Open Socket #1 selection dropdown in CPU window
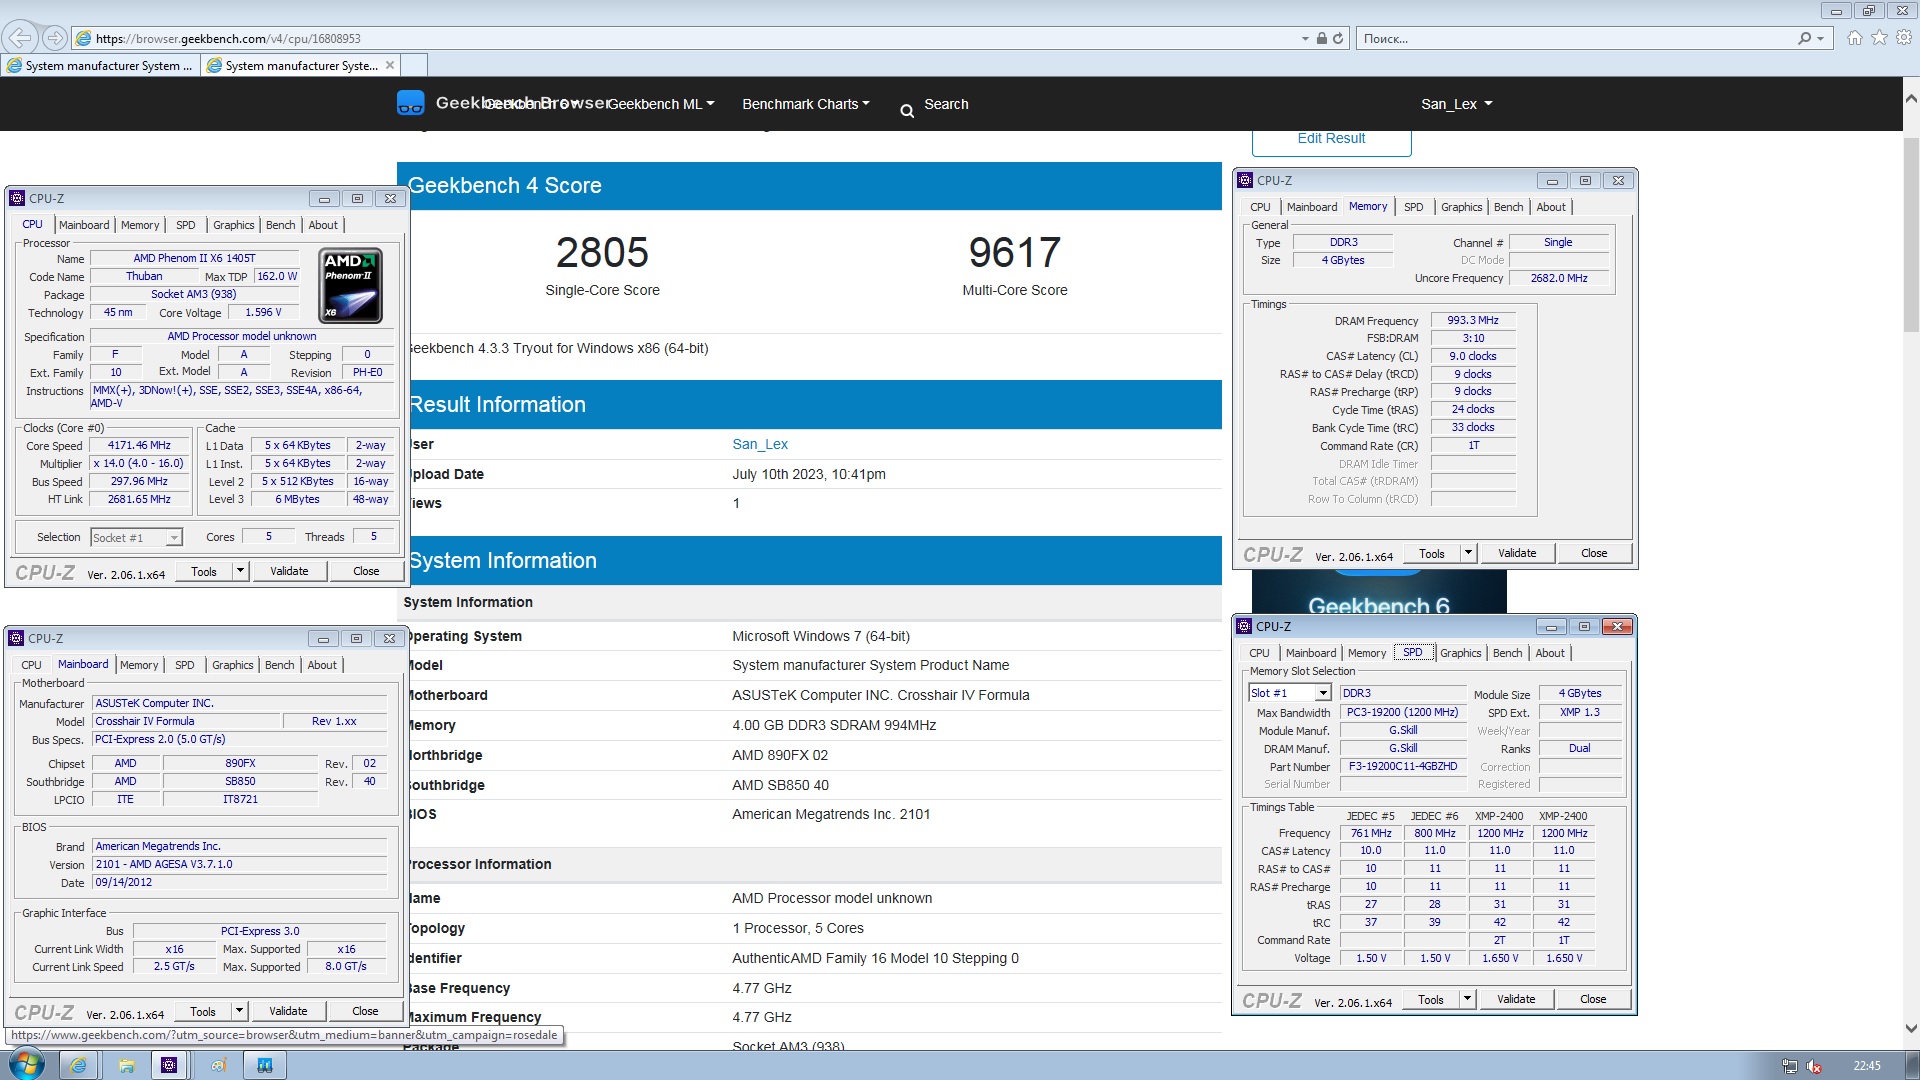Screen dimensions: 1920x1080 click(x=173, y=538)
